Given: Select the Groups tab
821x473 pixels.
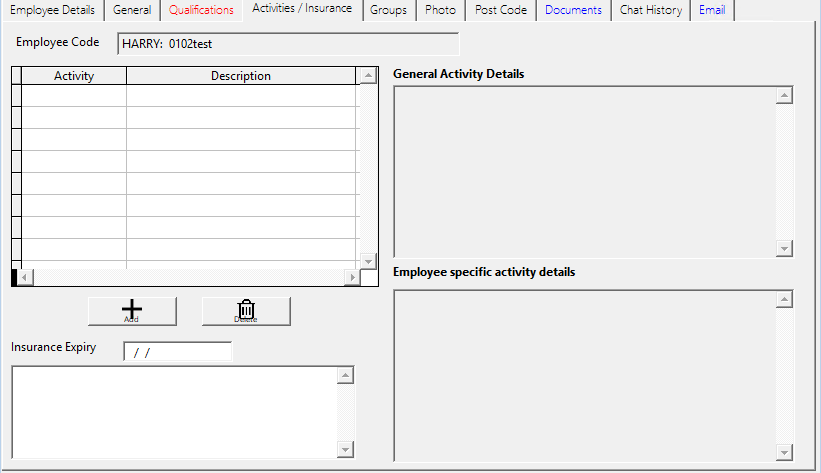Looking at the screenshot, I should click(x=387, y=10).
